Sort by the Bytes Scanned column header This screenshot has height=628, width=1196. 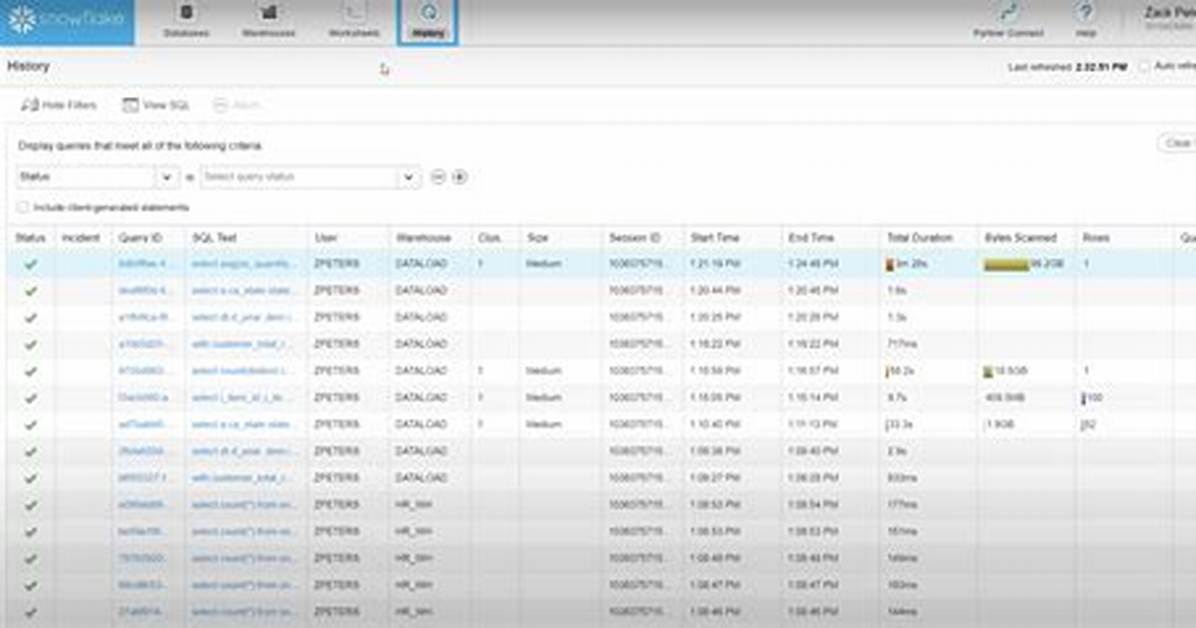click(x=1021, y=238)
